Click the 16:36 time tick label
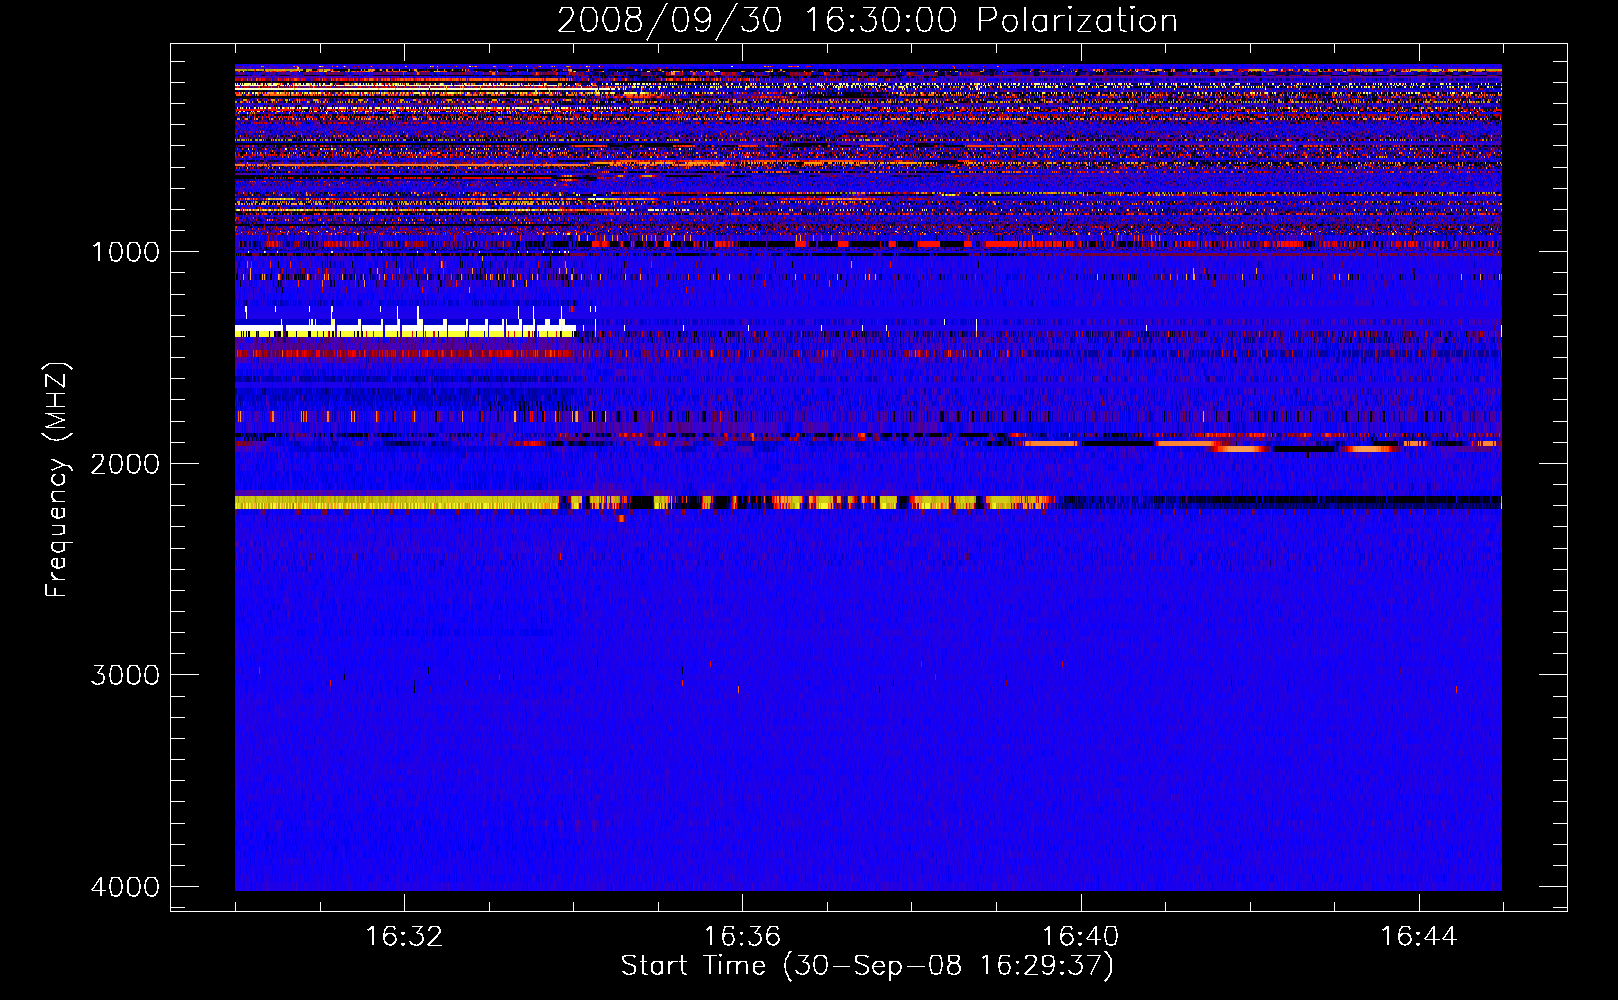Viewport: 1618px width, 1000px height. pos(742,937)
